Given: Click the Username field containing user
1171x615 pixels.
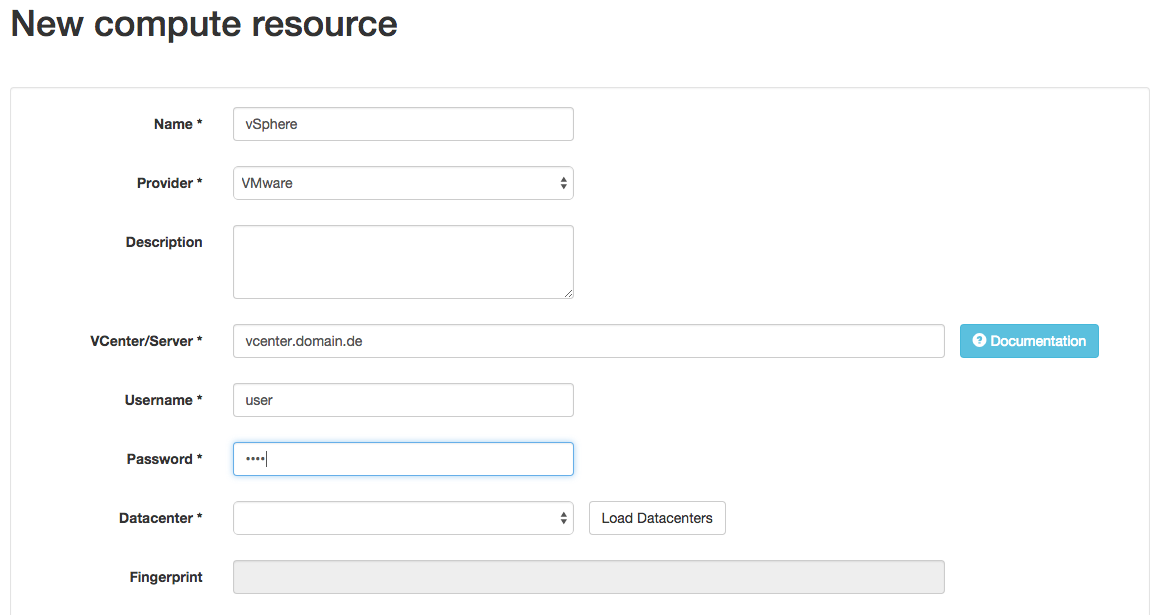Looking at the screenshot, I should (x=403, y=400).
